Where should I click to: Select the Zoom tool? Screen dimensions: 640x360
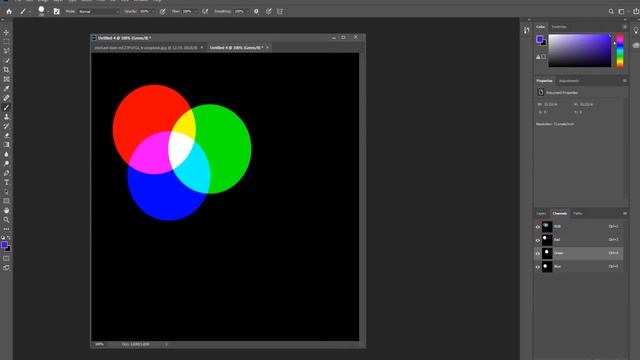click(6, 220)
